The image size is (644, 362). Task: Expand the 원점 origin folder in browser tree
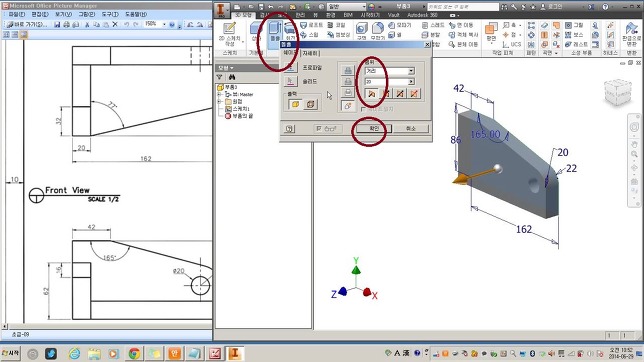click(220, 101)
